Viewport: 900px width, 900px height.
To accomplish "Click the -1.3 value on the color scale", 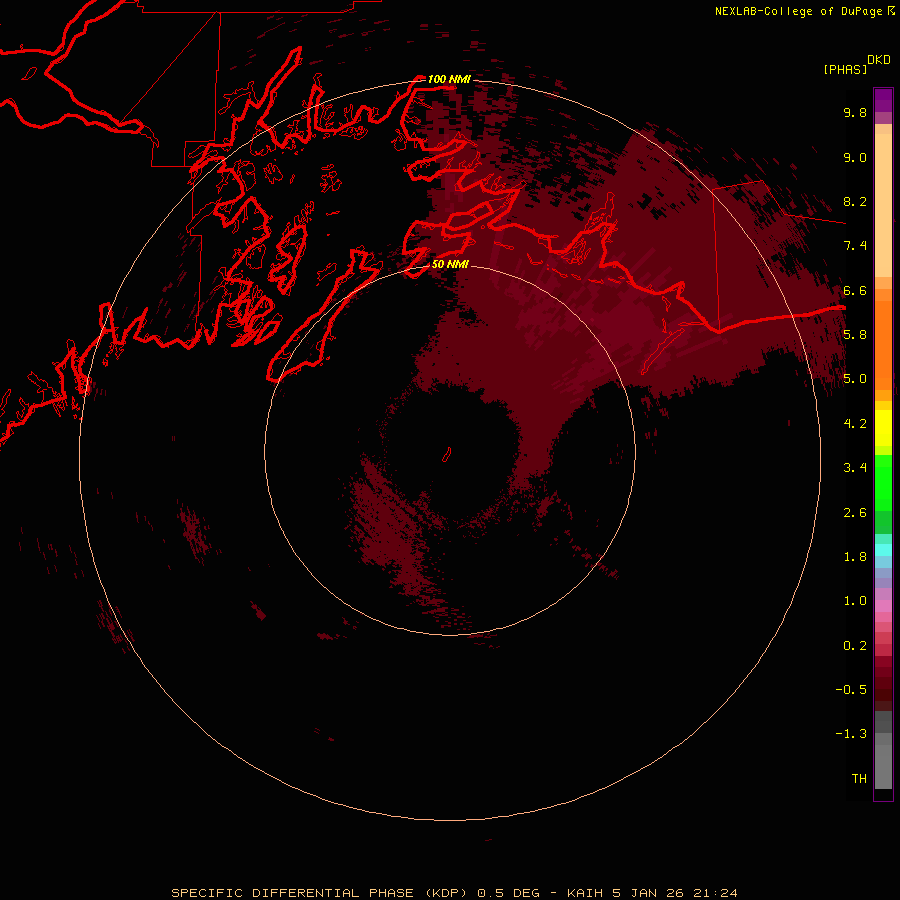I will point(851,734).
